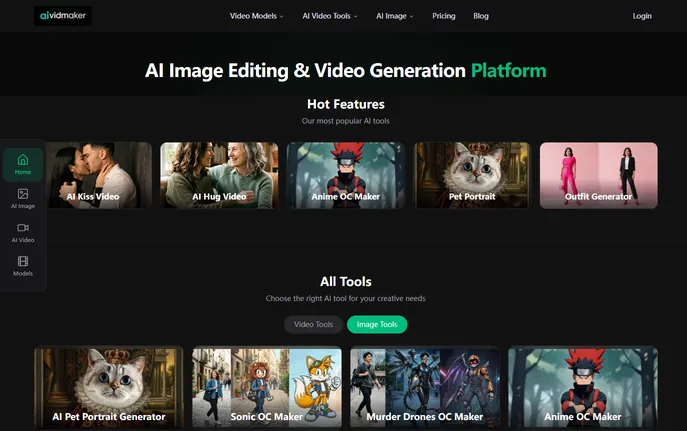
Task: Open the AI Kiss Video feature card
Action: pos(99,175)
